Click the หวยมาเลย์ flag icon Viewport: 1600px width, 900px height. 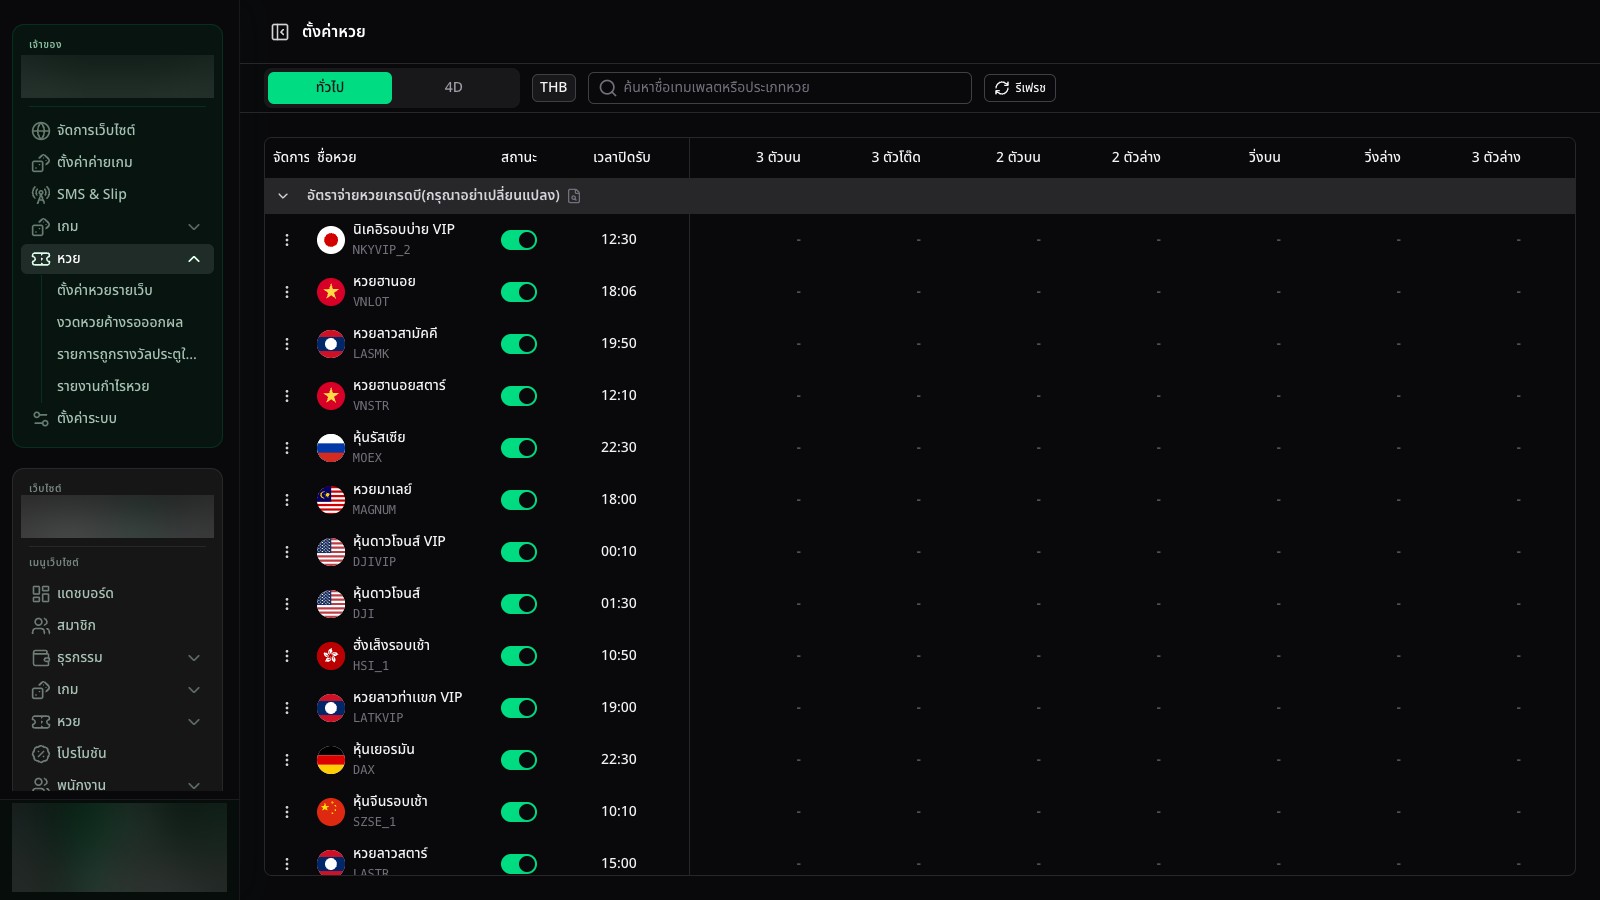coord(331,500)
